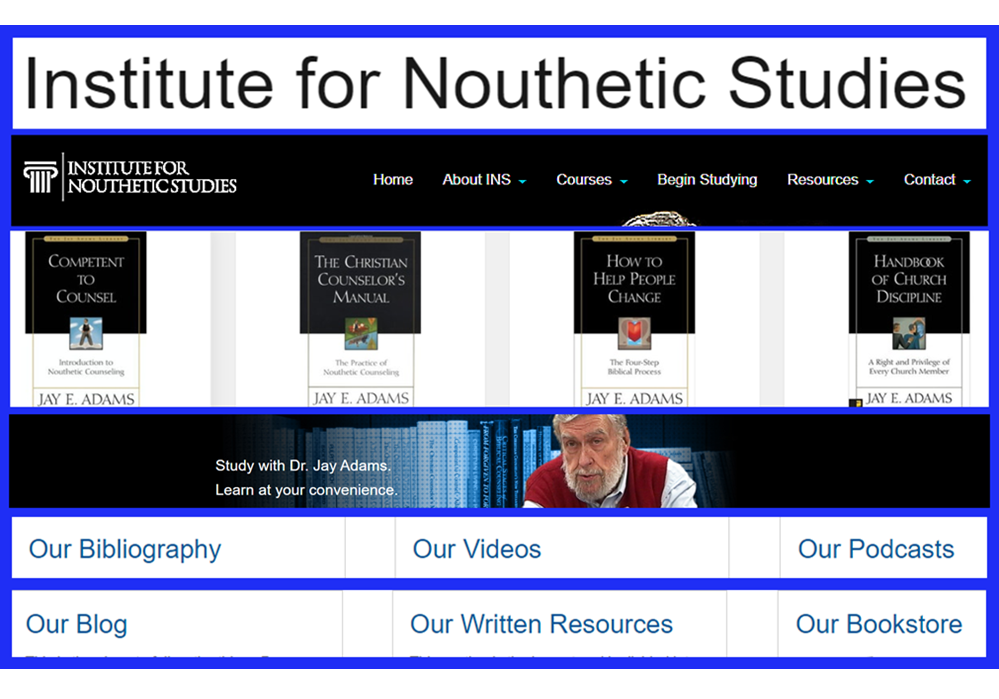Viewport: 999px width, 699px height.
Task: Select Begin Studying in navigation
Action: (707, 180)
